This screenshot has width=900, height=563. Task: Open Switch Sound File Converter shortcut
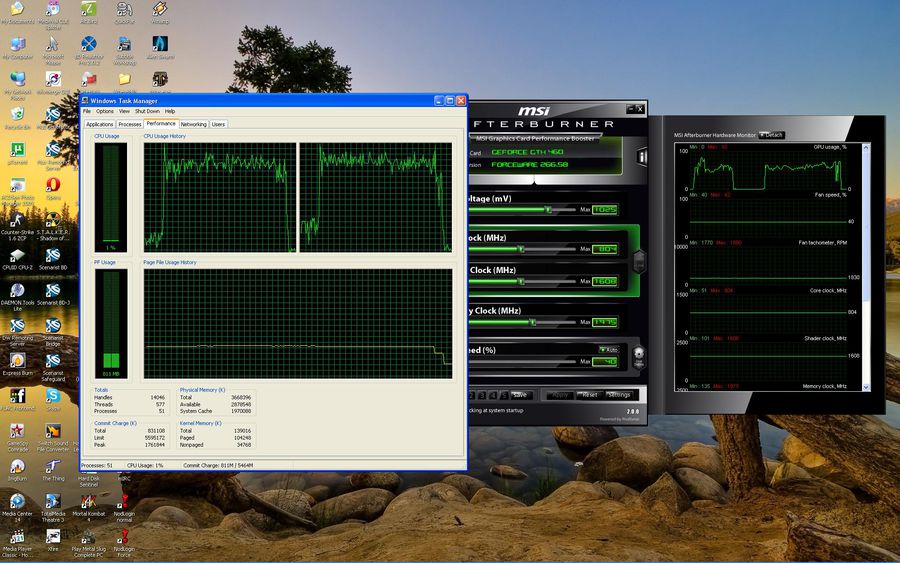pos(53,437)
